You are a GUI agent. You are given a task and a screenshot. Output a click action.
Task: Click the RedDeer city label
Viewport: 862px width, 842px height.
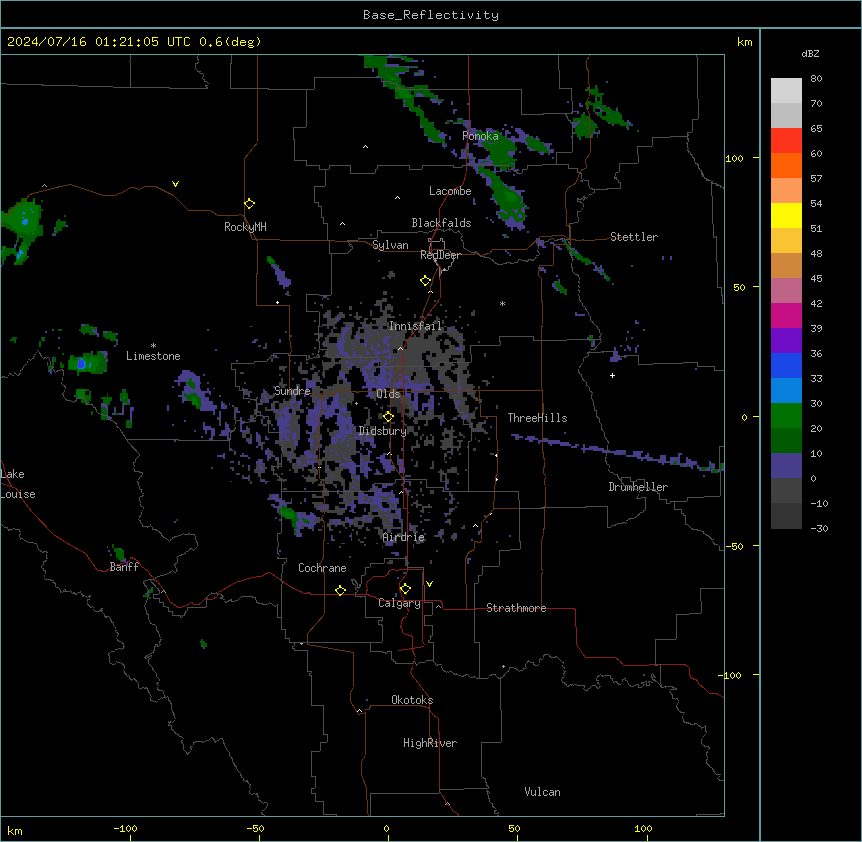440,255
